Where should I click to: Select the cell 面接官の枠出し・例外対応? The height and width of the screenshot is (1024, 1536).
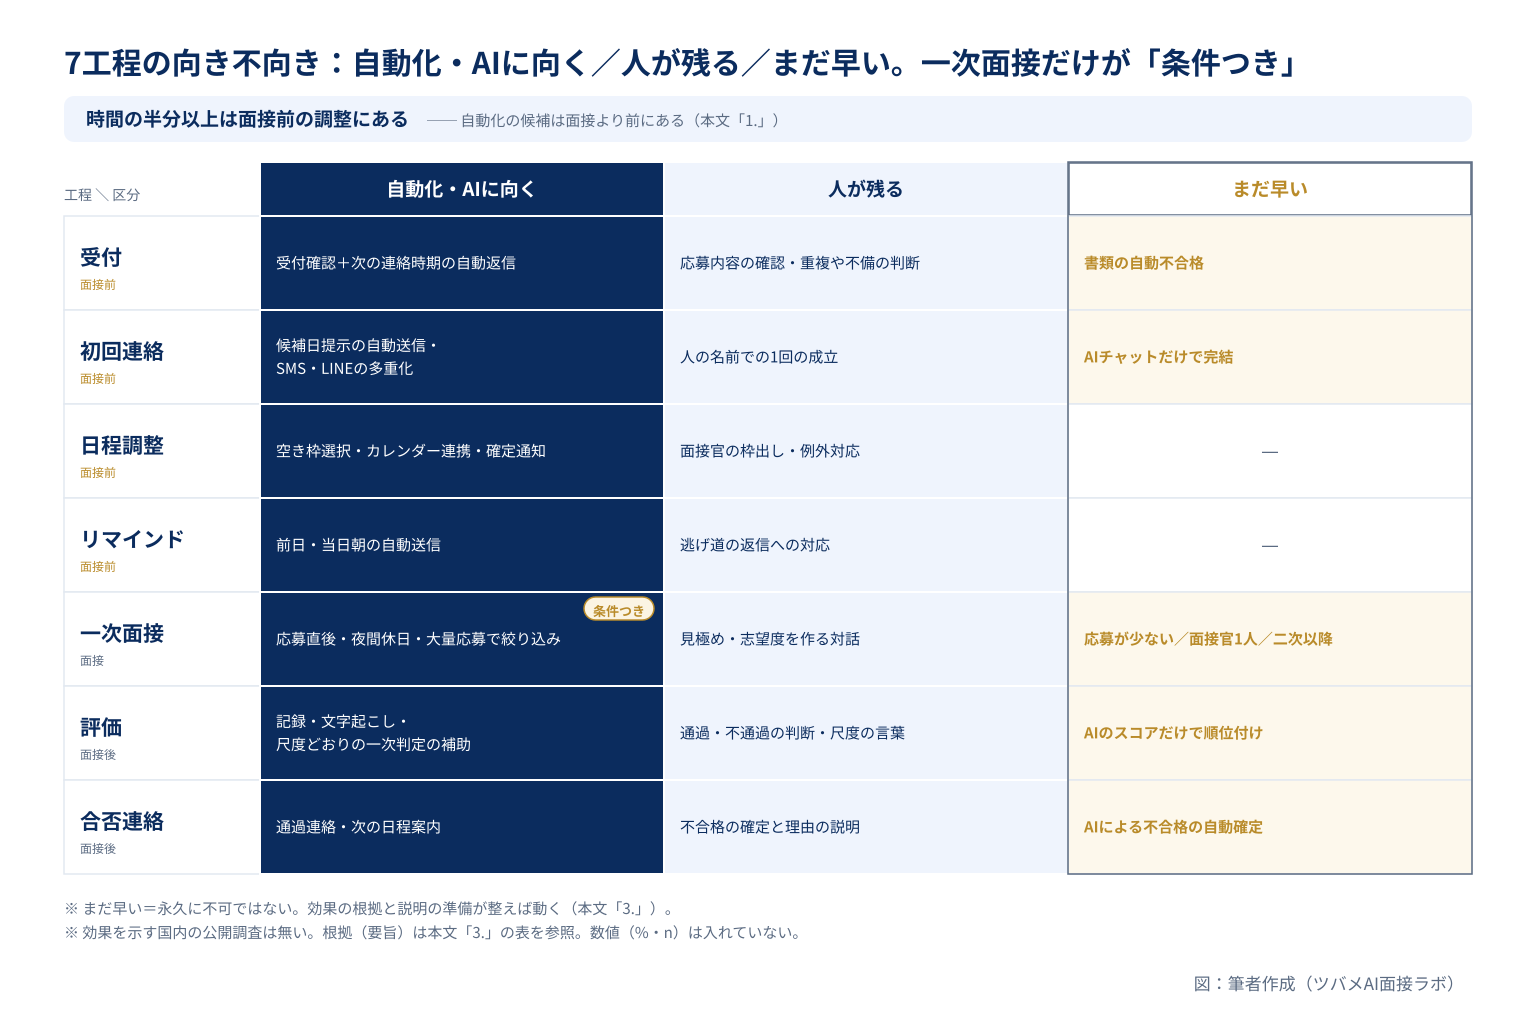point(866,451)
